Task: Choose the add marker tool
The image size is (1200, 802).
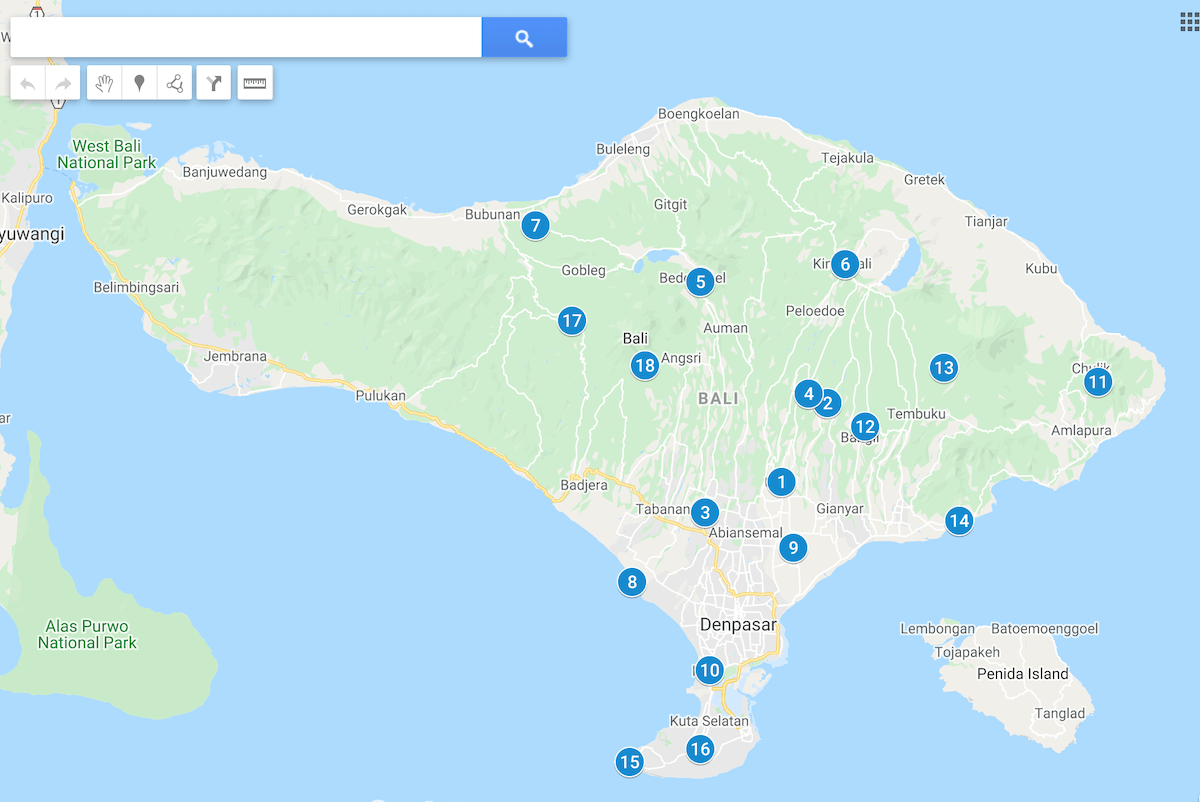Action: click(x=139, y=83)
